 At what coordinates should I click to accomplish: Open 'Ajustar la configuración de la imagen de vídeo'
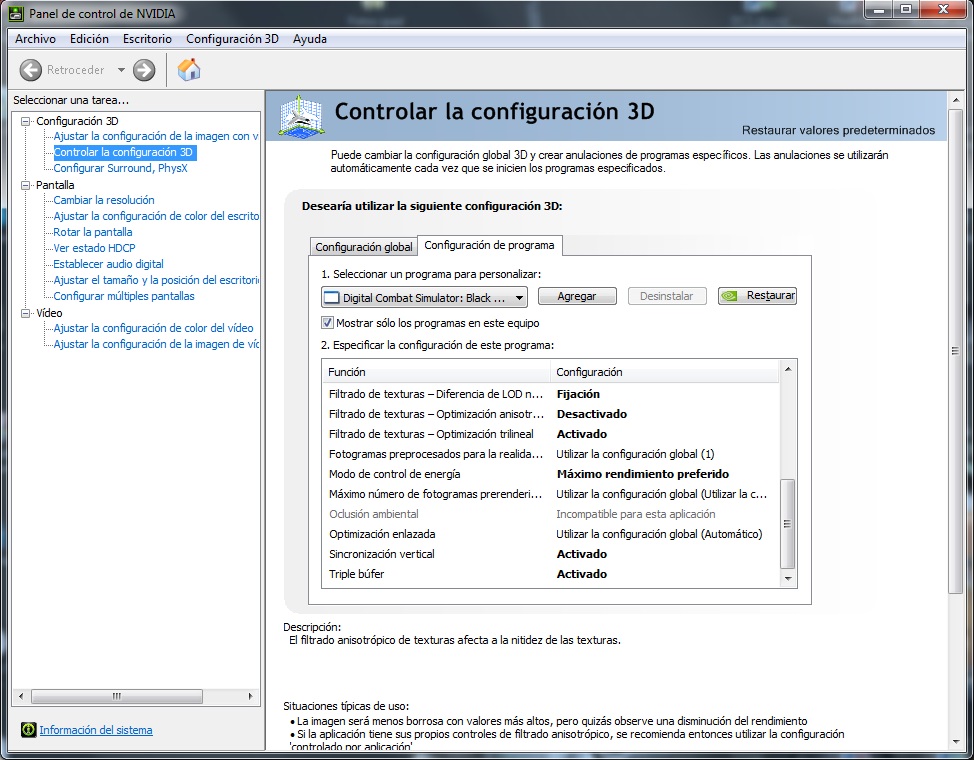[x=156, y=344]
